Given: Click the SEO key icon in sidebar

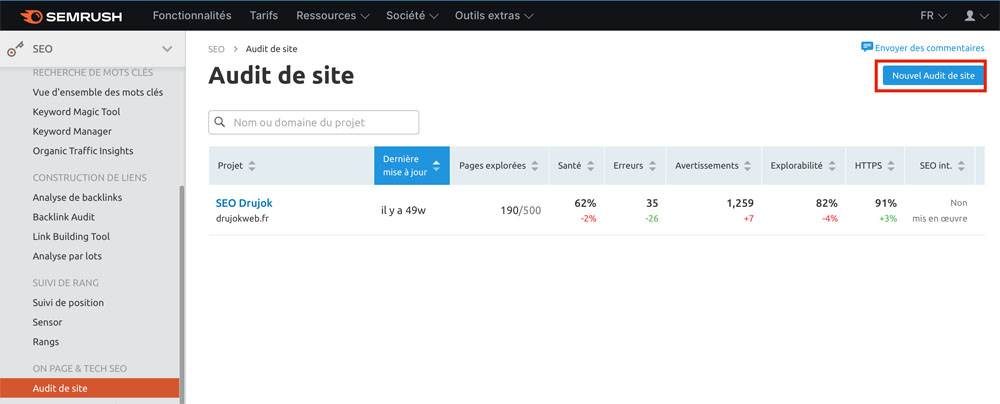Looking at the screenshot, I should [x=15, y=49].
